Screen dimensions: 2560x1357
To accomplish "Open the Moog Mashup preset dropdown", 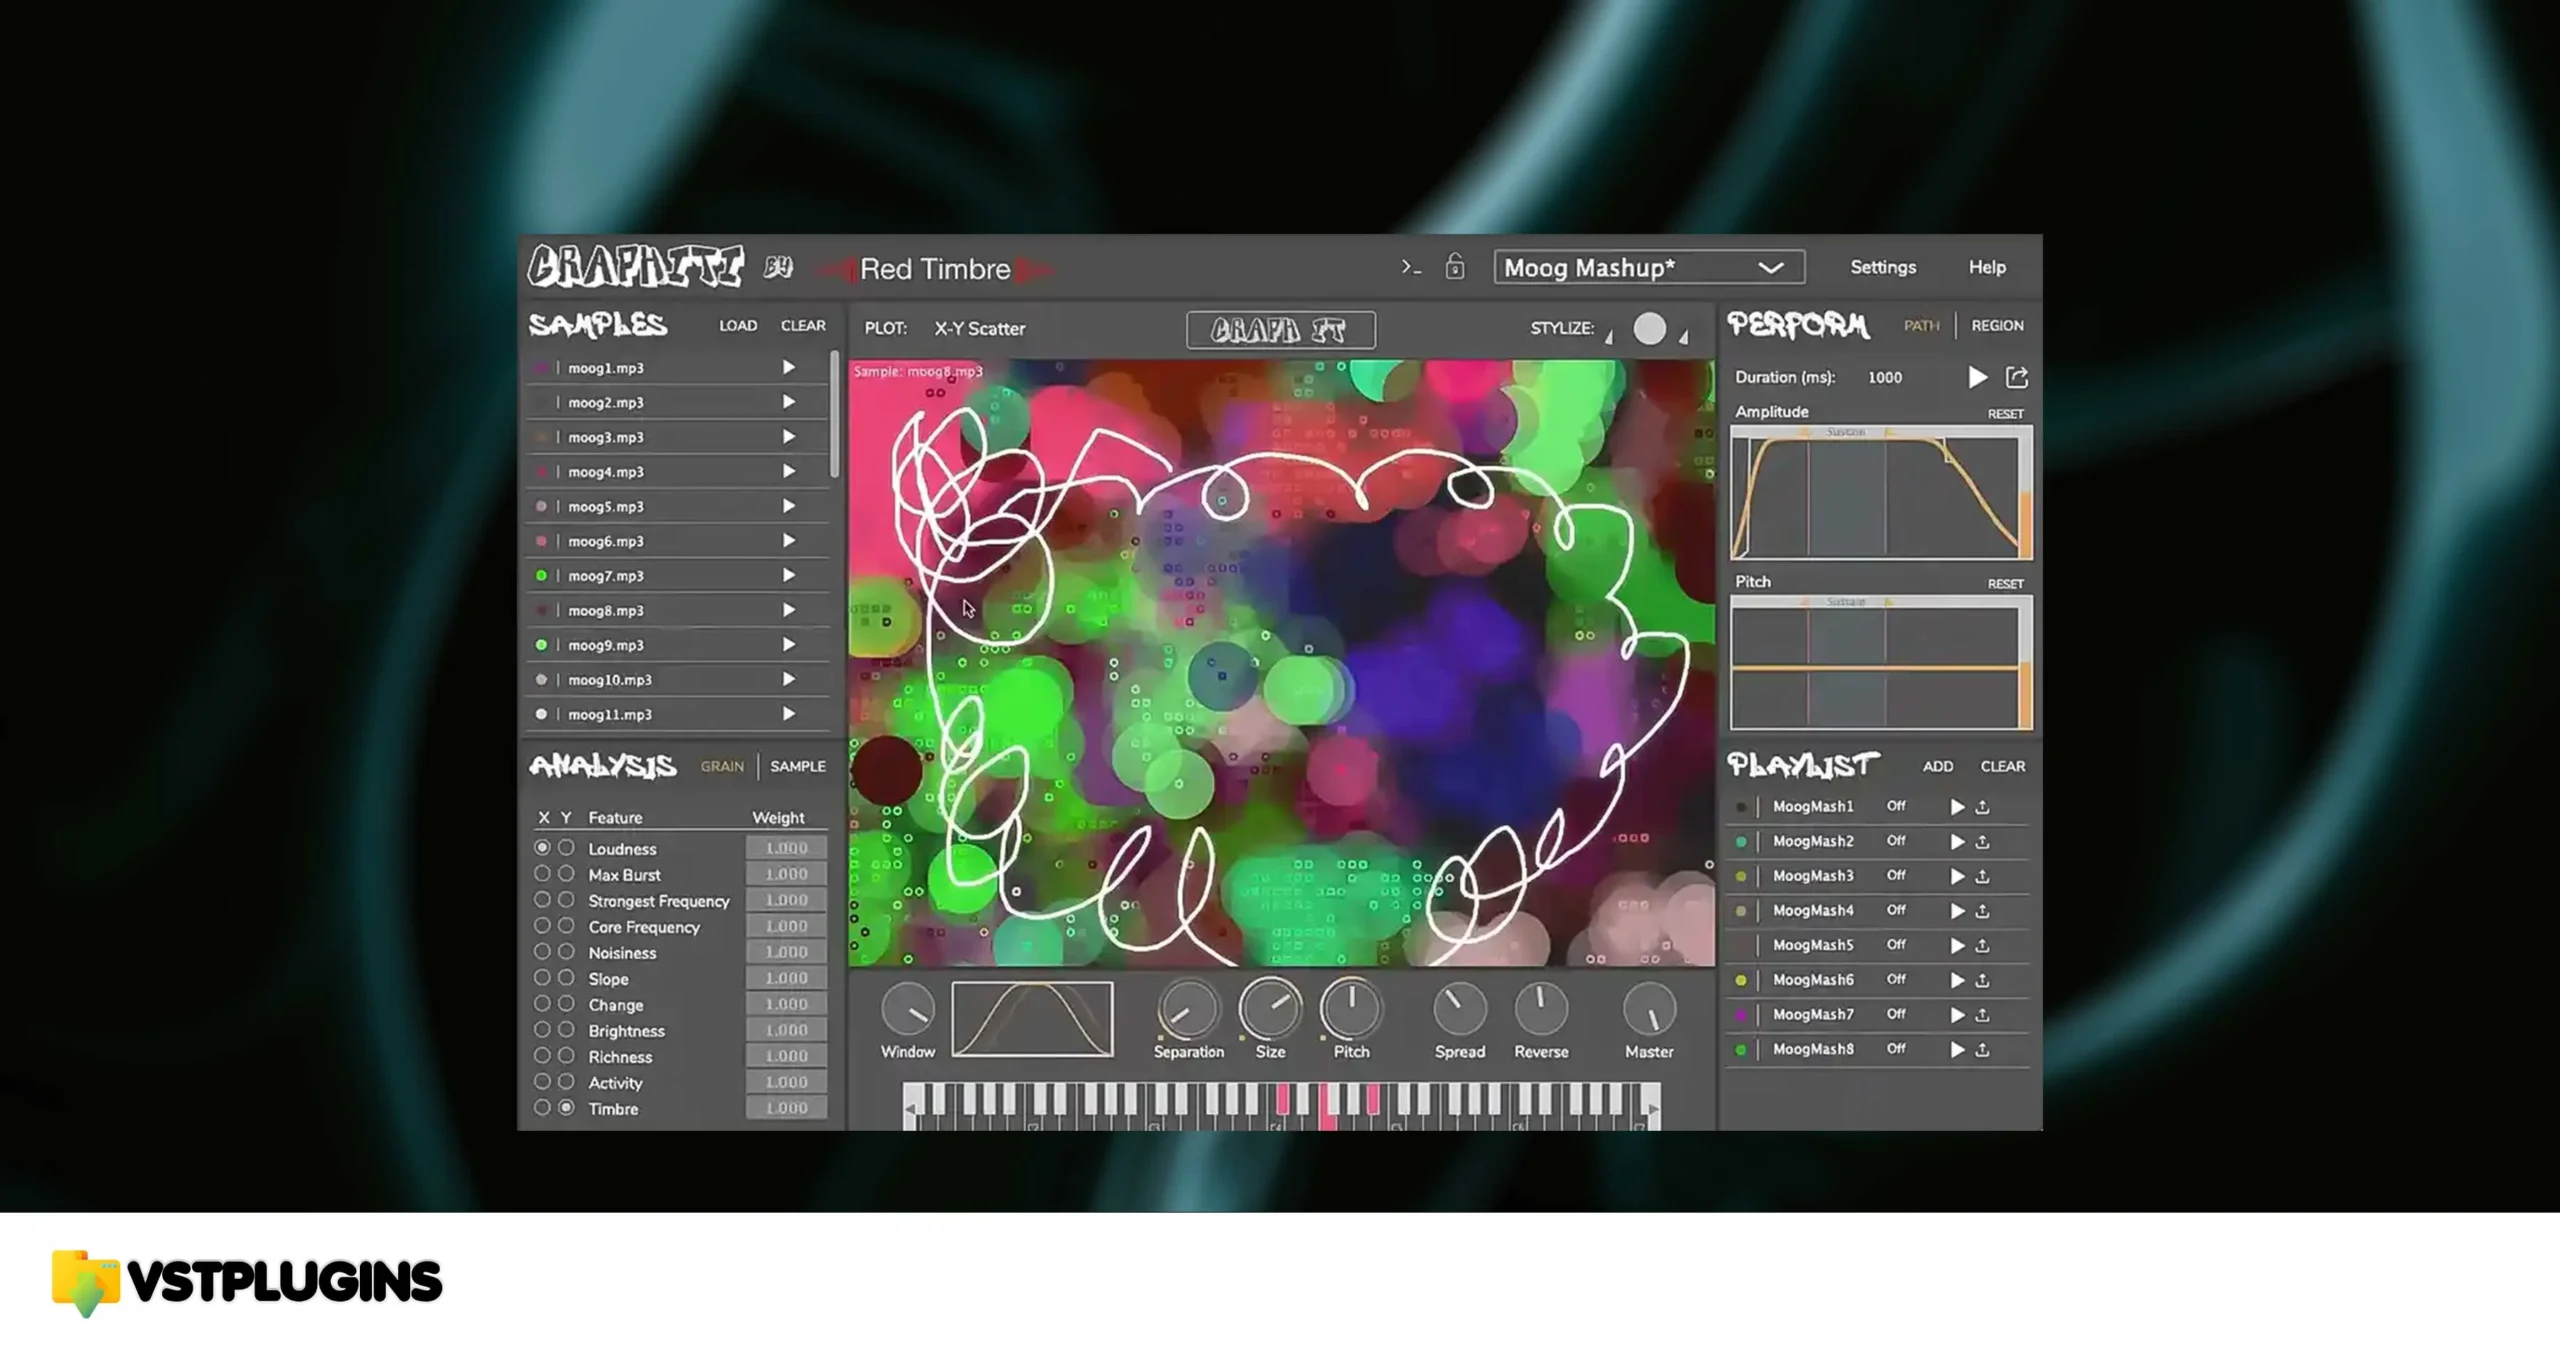I will 1649,267.
